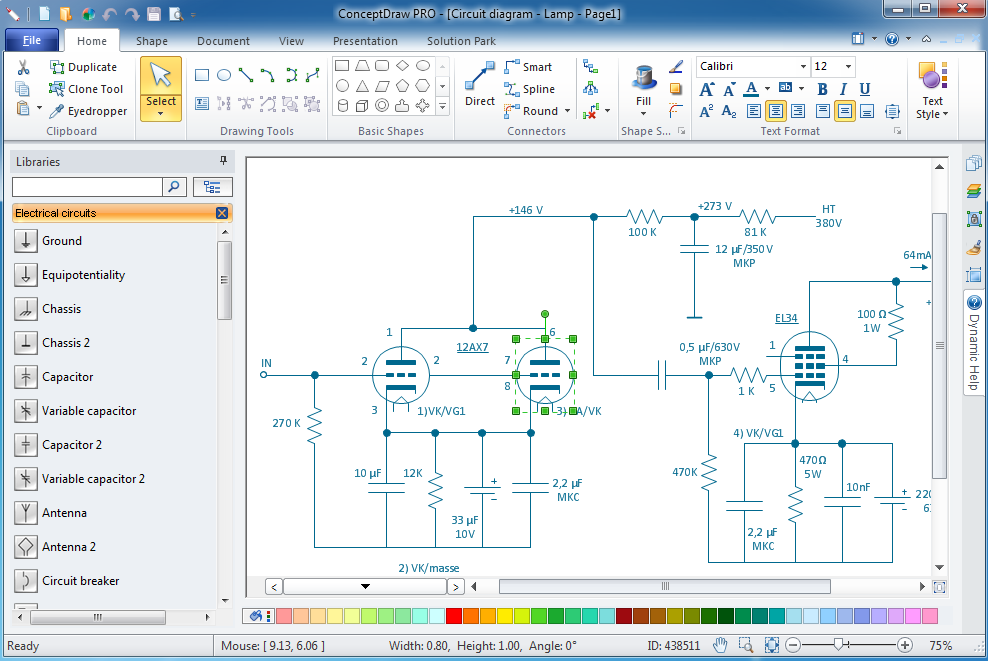
Task: Open the Solution Park tab
Action: coord(461,41)
